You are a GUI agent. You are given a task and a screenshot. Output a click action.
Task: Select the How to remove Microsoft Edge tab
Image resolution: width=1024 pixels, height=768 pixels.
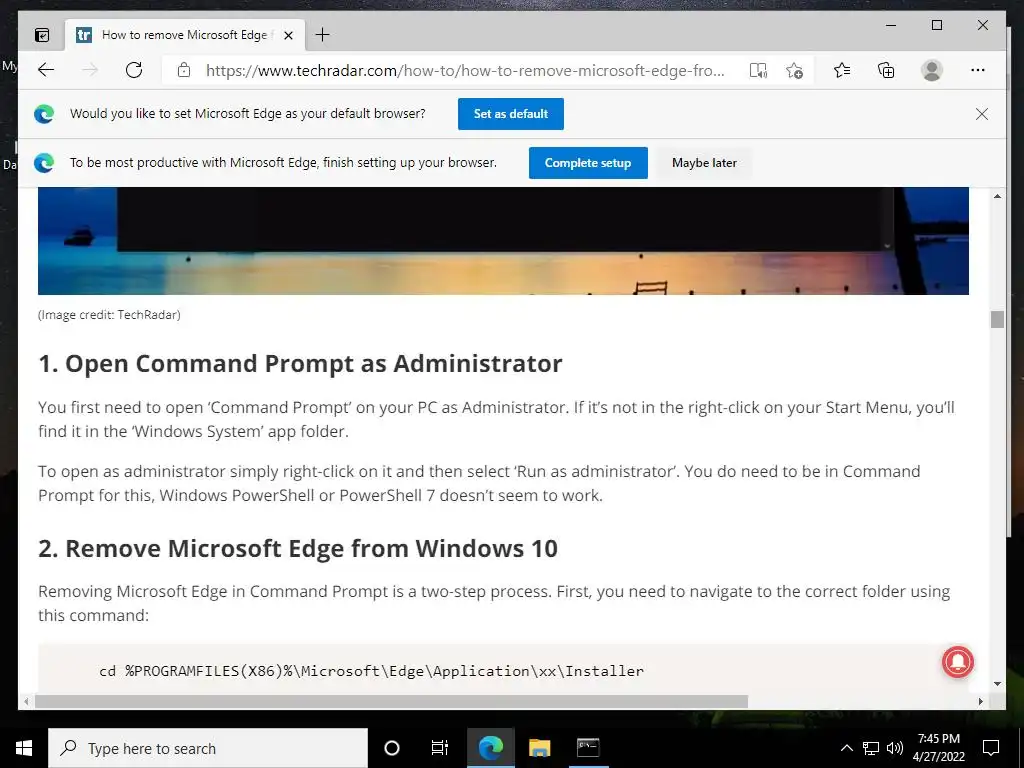point(185,35)
